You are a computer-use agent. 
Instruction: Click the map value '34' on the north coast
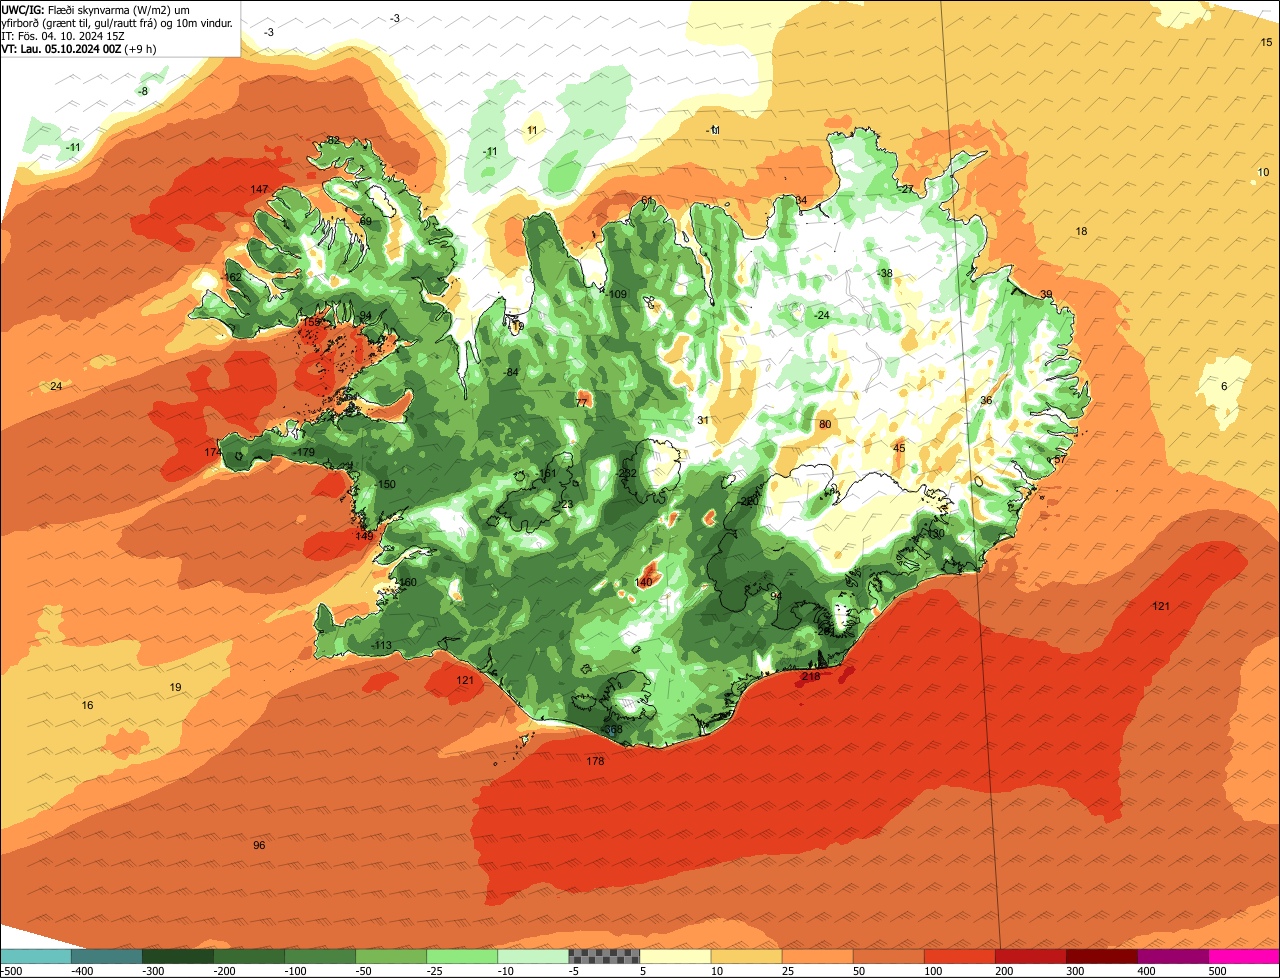tap(801, 201)
